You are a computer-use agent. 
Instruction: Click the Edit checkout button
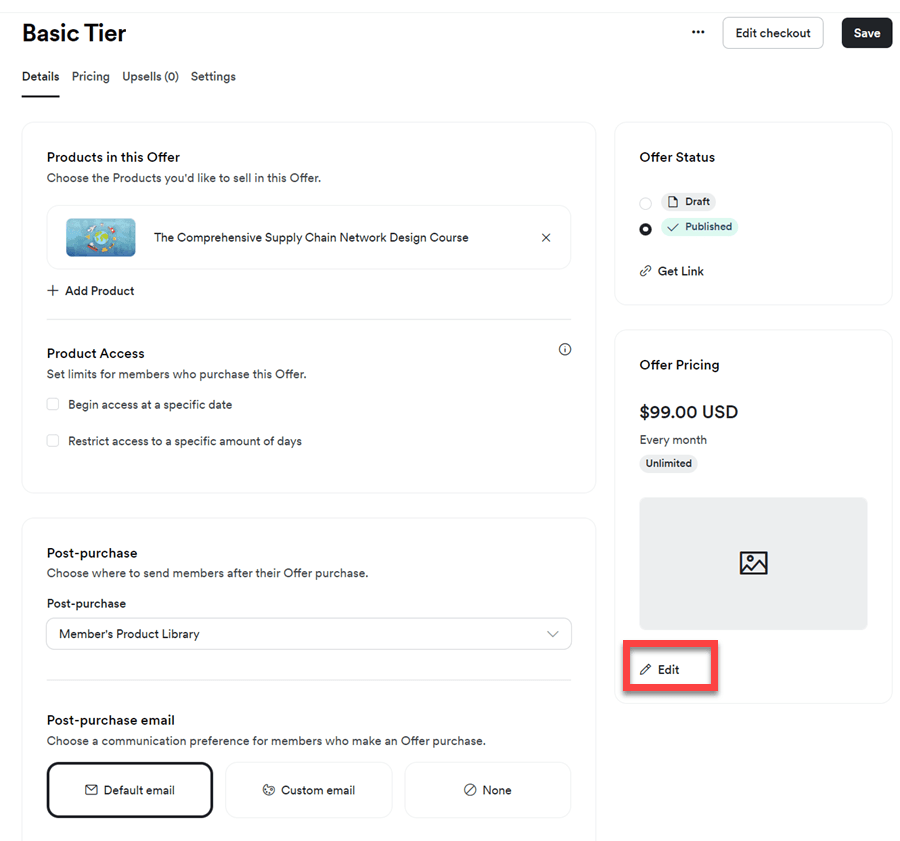tap(772, 33)
